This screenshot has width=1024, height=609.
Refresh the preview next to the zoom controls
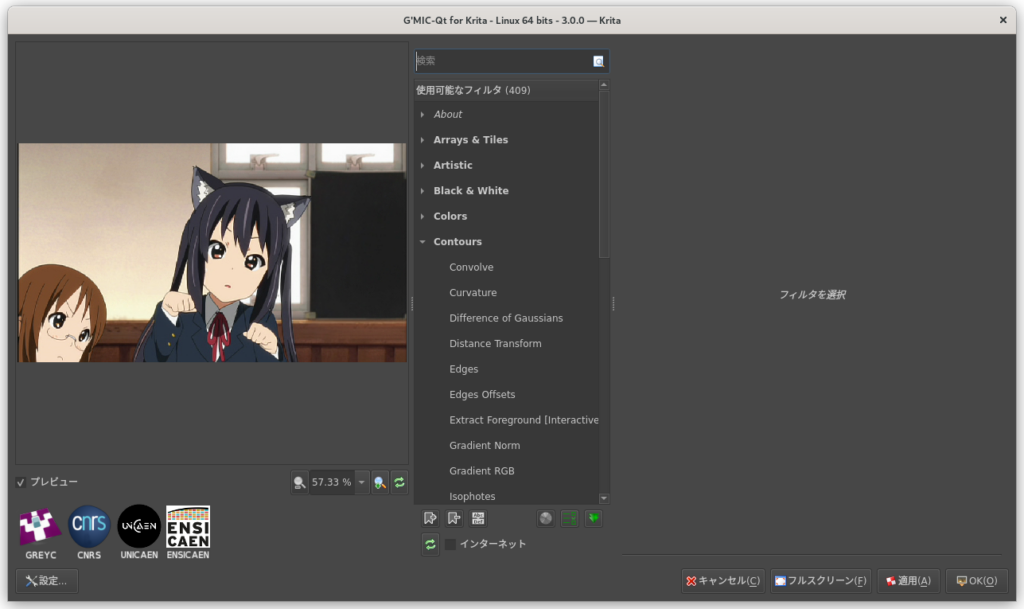[x=399, y=482]
